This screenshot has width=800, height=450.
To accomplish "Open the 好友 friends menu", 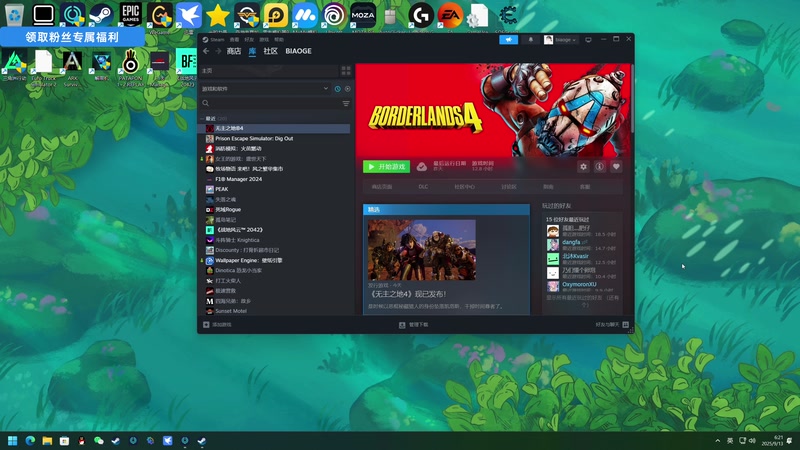I will point(249,39).
